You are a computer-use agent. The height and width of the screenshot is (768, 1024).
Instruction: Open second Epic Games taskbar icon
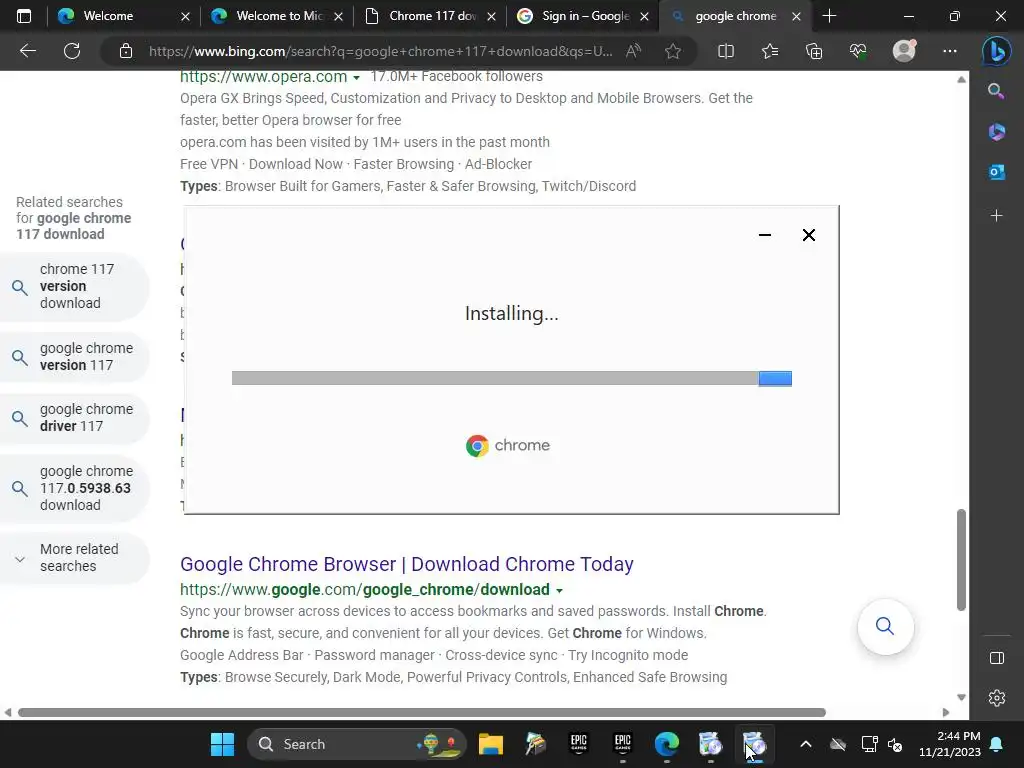pos(622,744)
